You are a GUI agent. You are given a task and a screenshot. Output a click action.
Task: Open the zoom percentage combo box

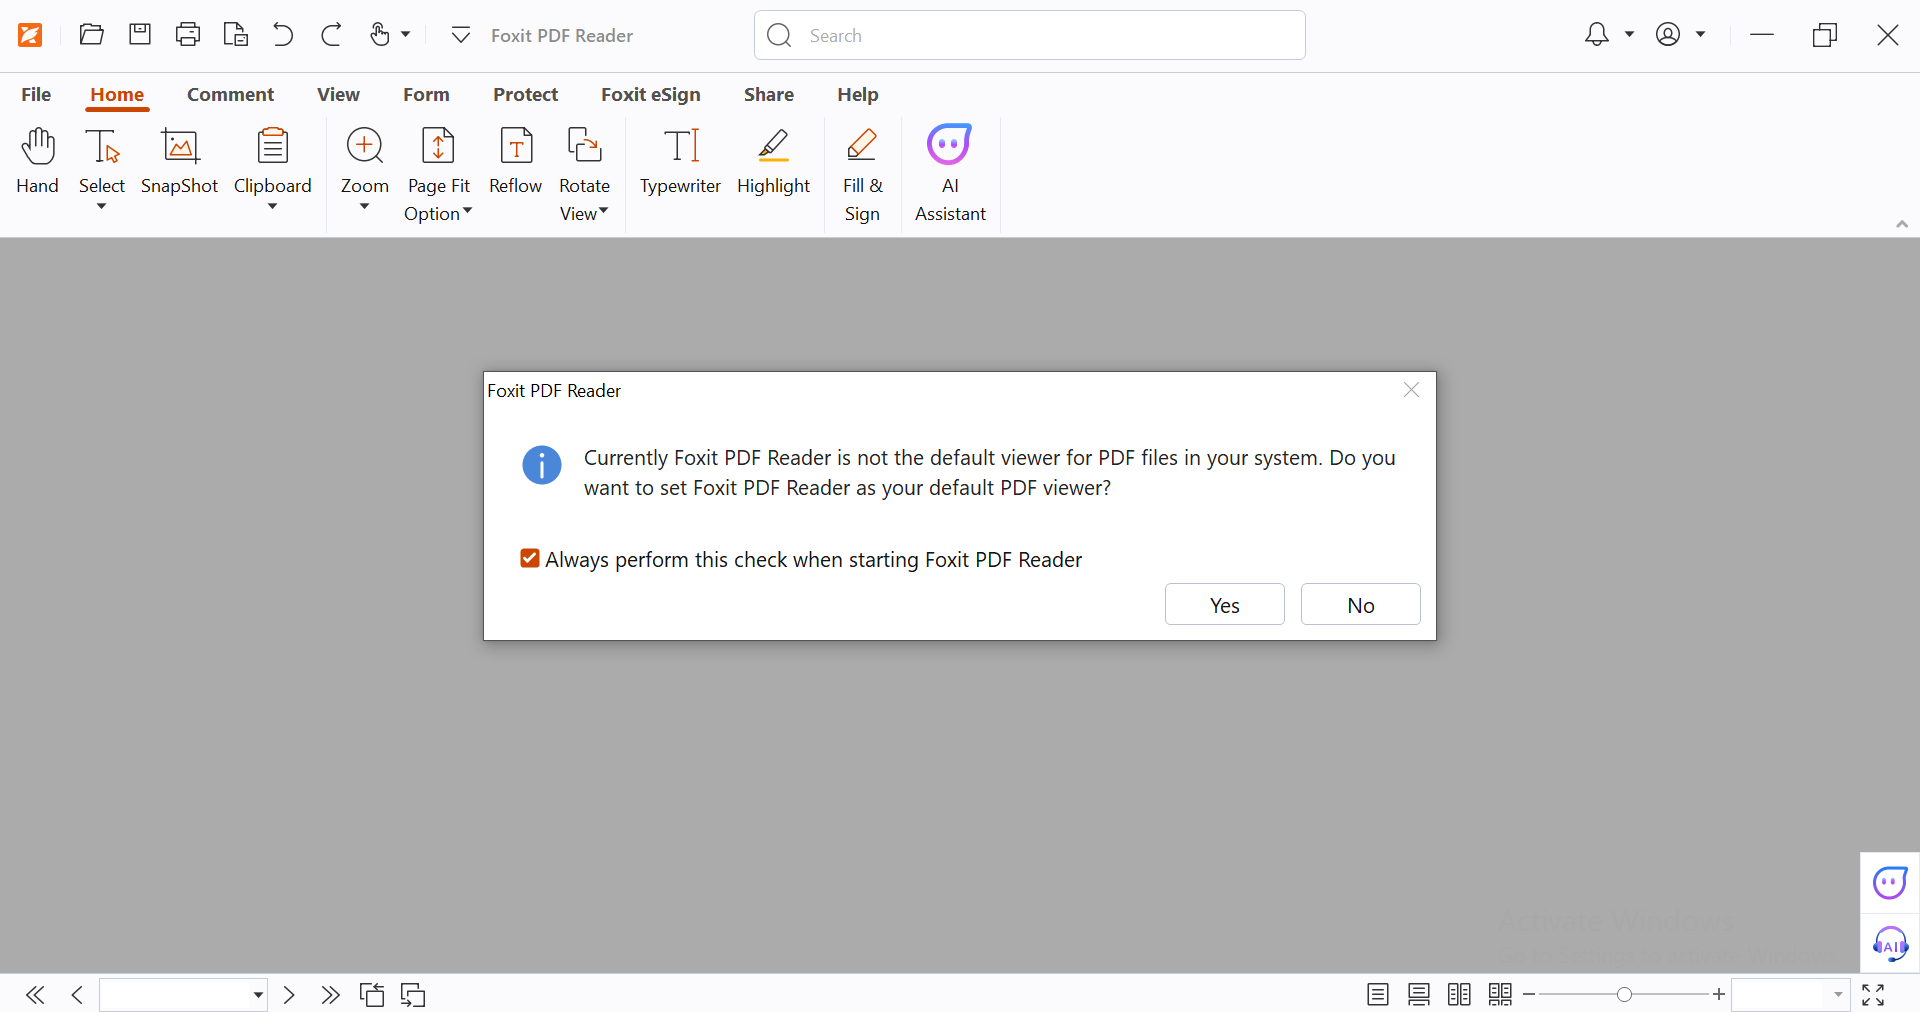[1790, 995]
